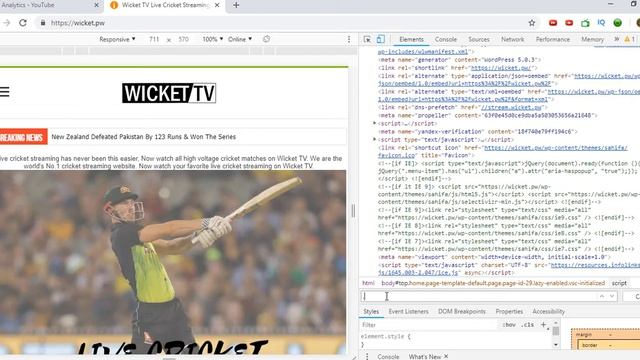This screenshot has width=640, height=360.
Task: Click the html breadcrumb
Action: point(368,283)
